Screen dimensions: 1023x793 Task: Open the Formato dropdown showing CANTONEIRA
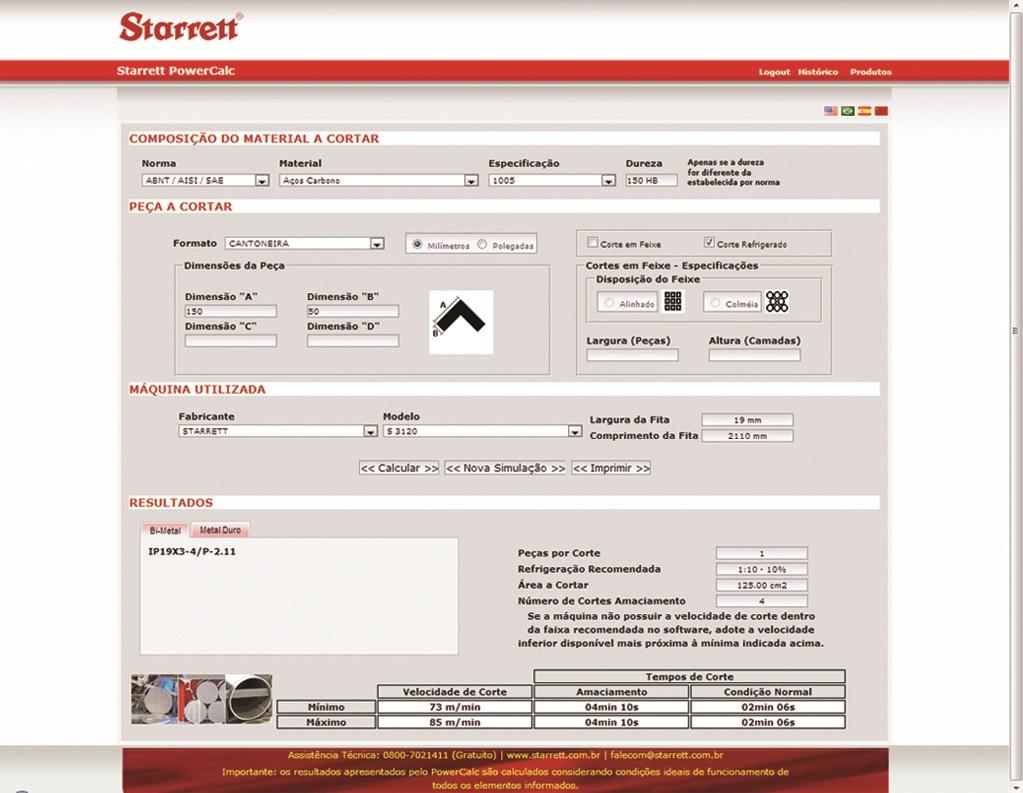[x=305, y=243]
